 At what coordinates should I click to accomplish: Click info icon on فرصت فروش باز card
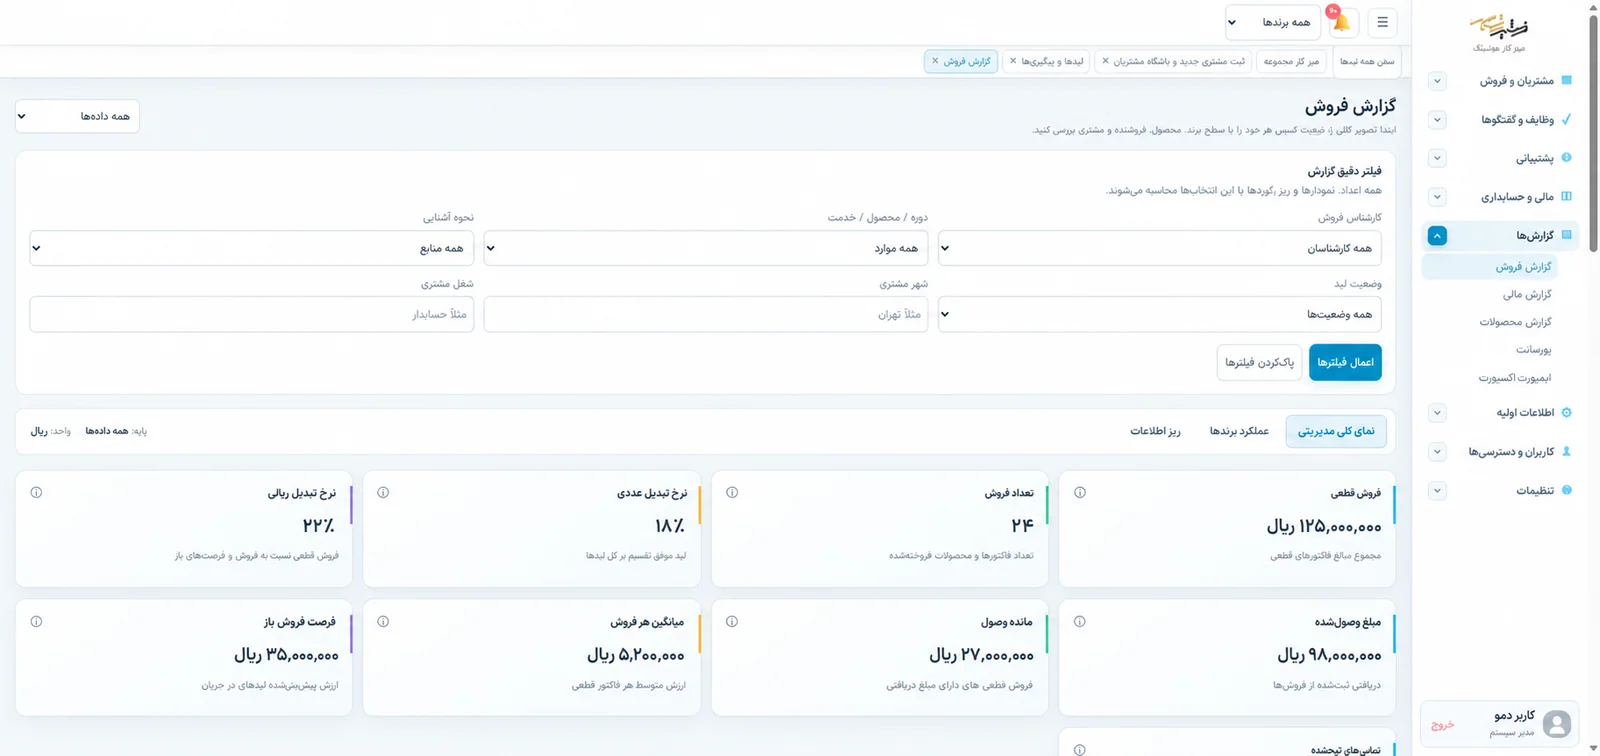pos(36,621)
